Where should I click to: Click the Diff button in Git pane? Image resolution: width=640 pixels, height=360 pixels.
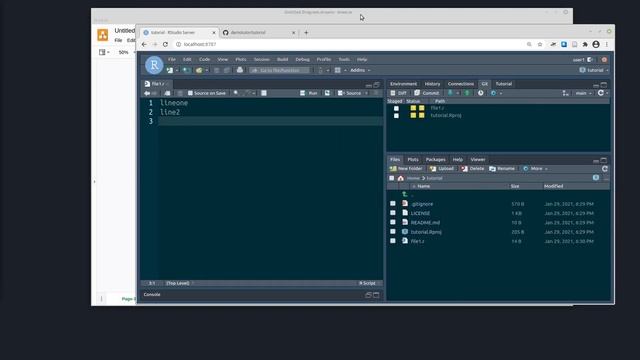[x=398, y=93]
